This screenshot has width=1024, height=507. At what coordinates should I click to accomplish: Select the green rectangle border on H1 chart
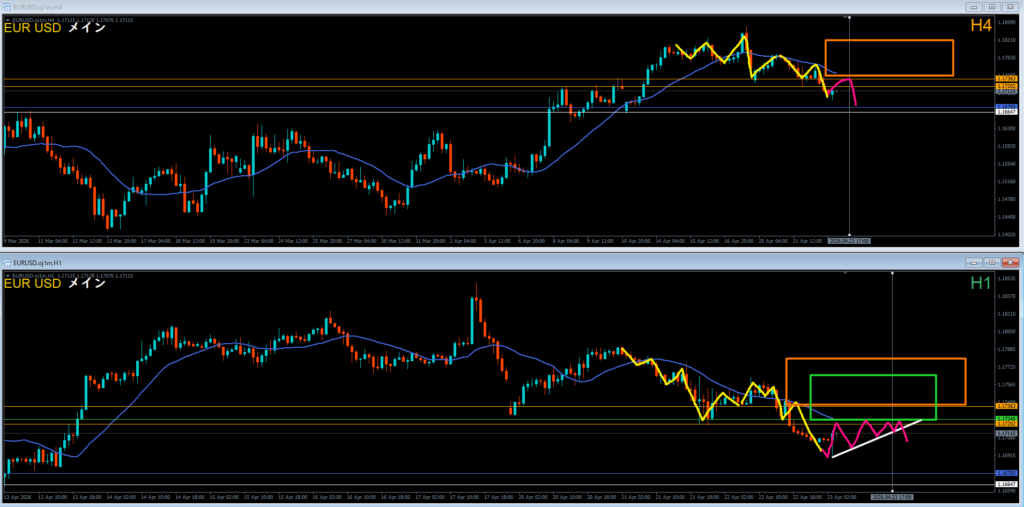click(x=872, y=376)
